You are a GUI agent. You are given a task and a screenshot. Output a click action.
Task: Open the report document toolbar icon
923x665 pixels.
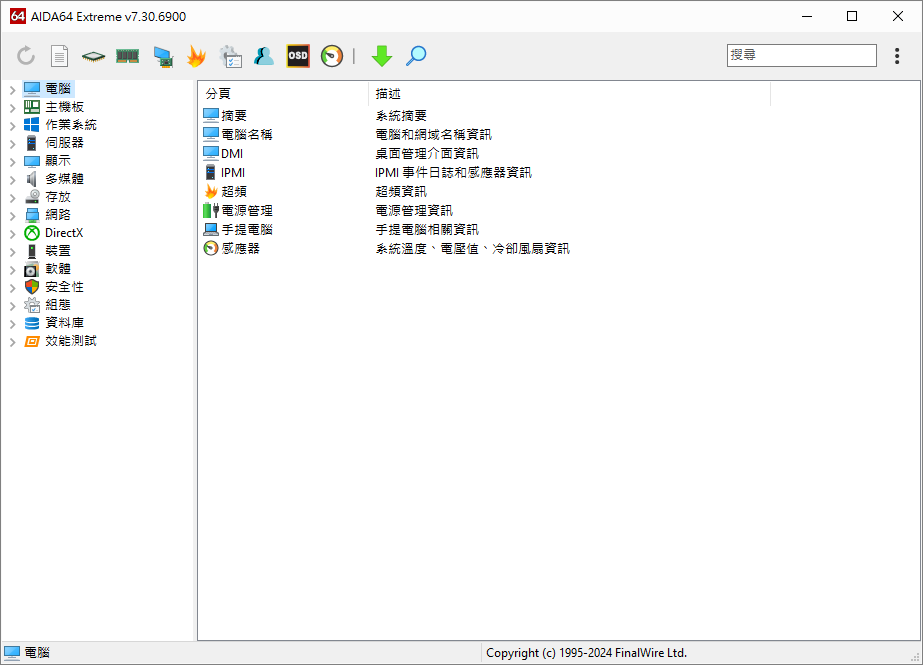click(x=59, y=56)
